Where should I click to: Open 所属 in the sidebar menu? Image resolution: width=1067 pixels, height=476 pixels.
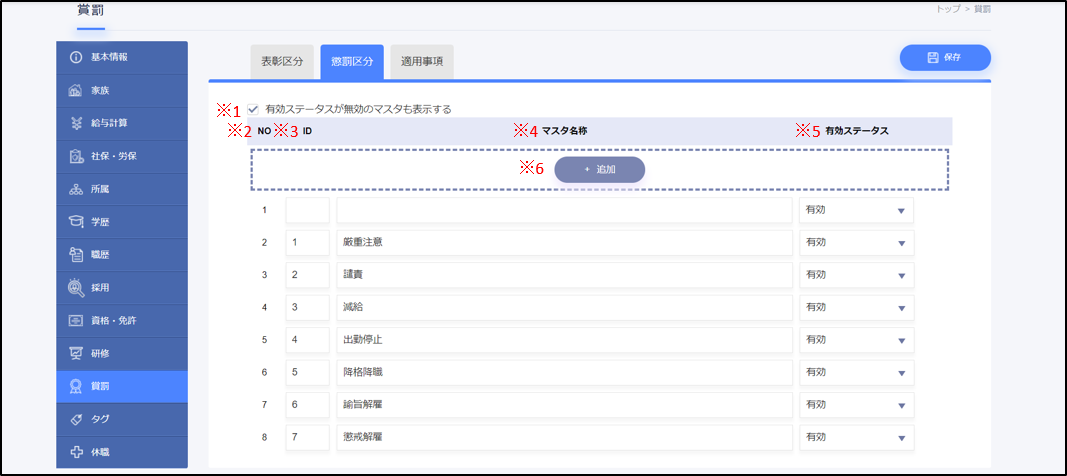[122, 190]
